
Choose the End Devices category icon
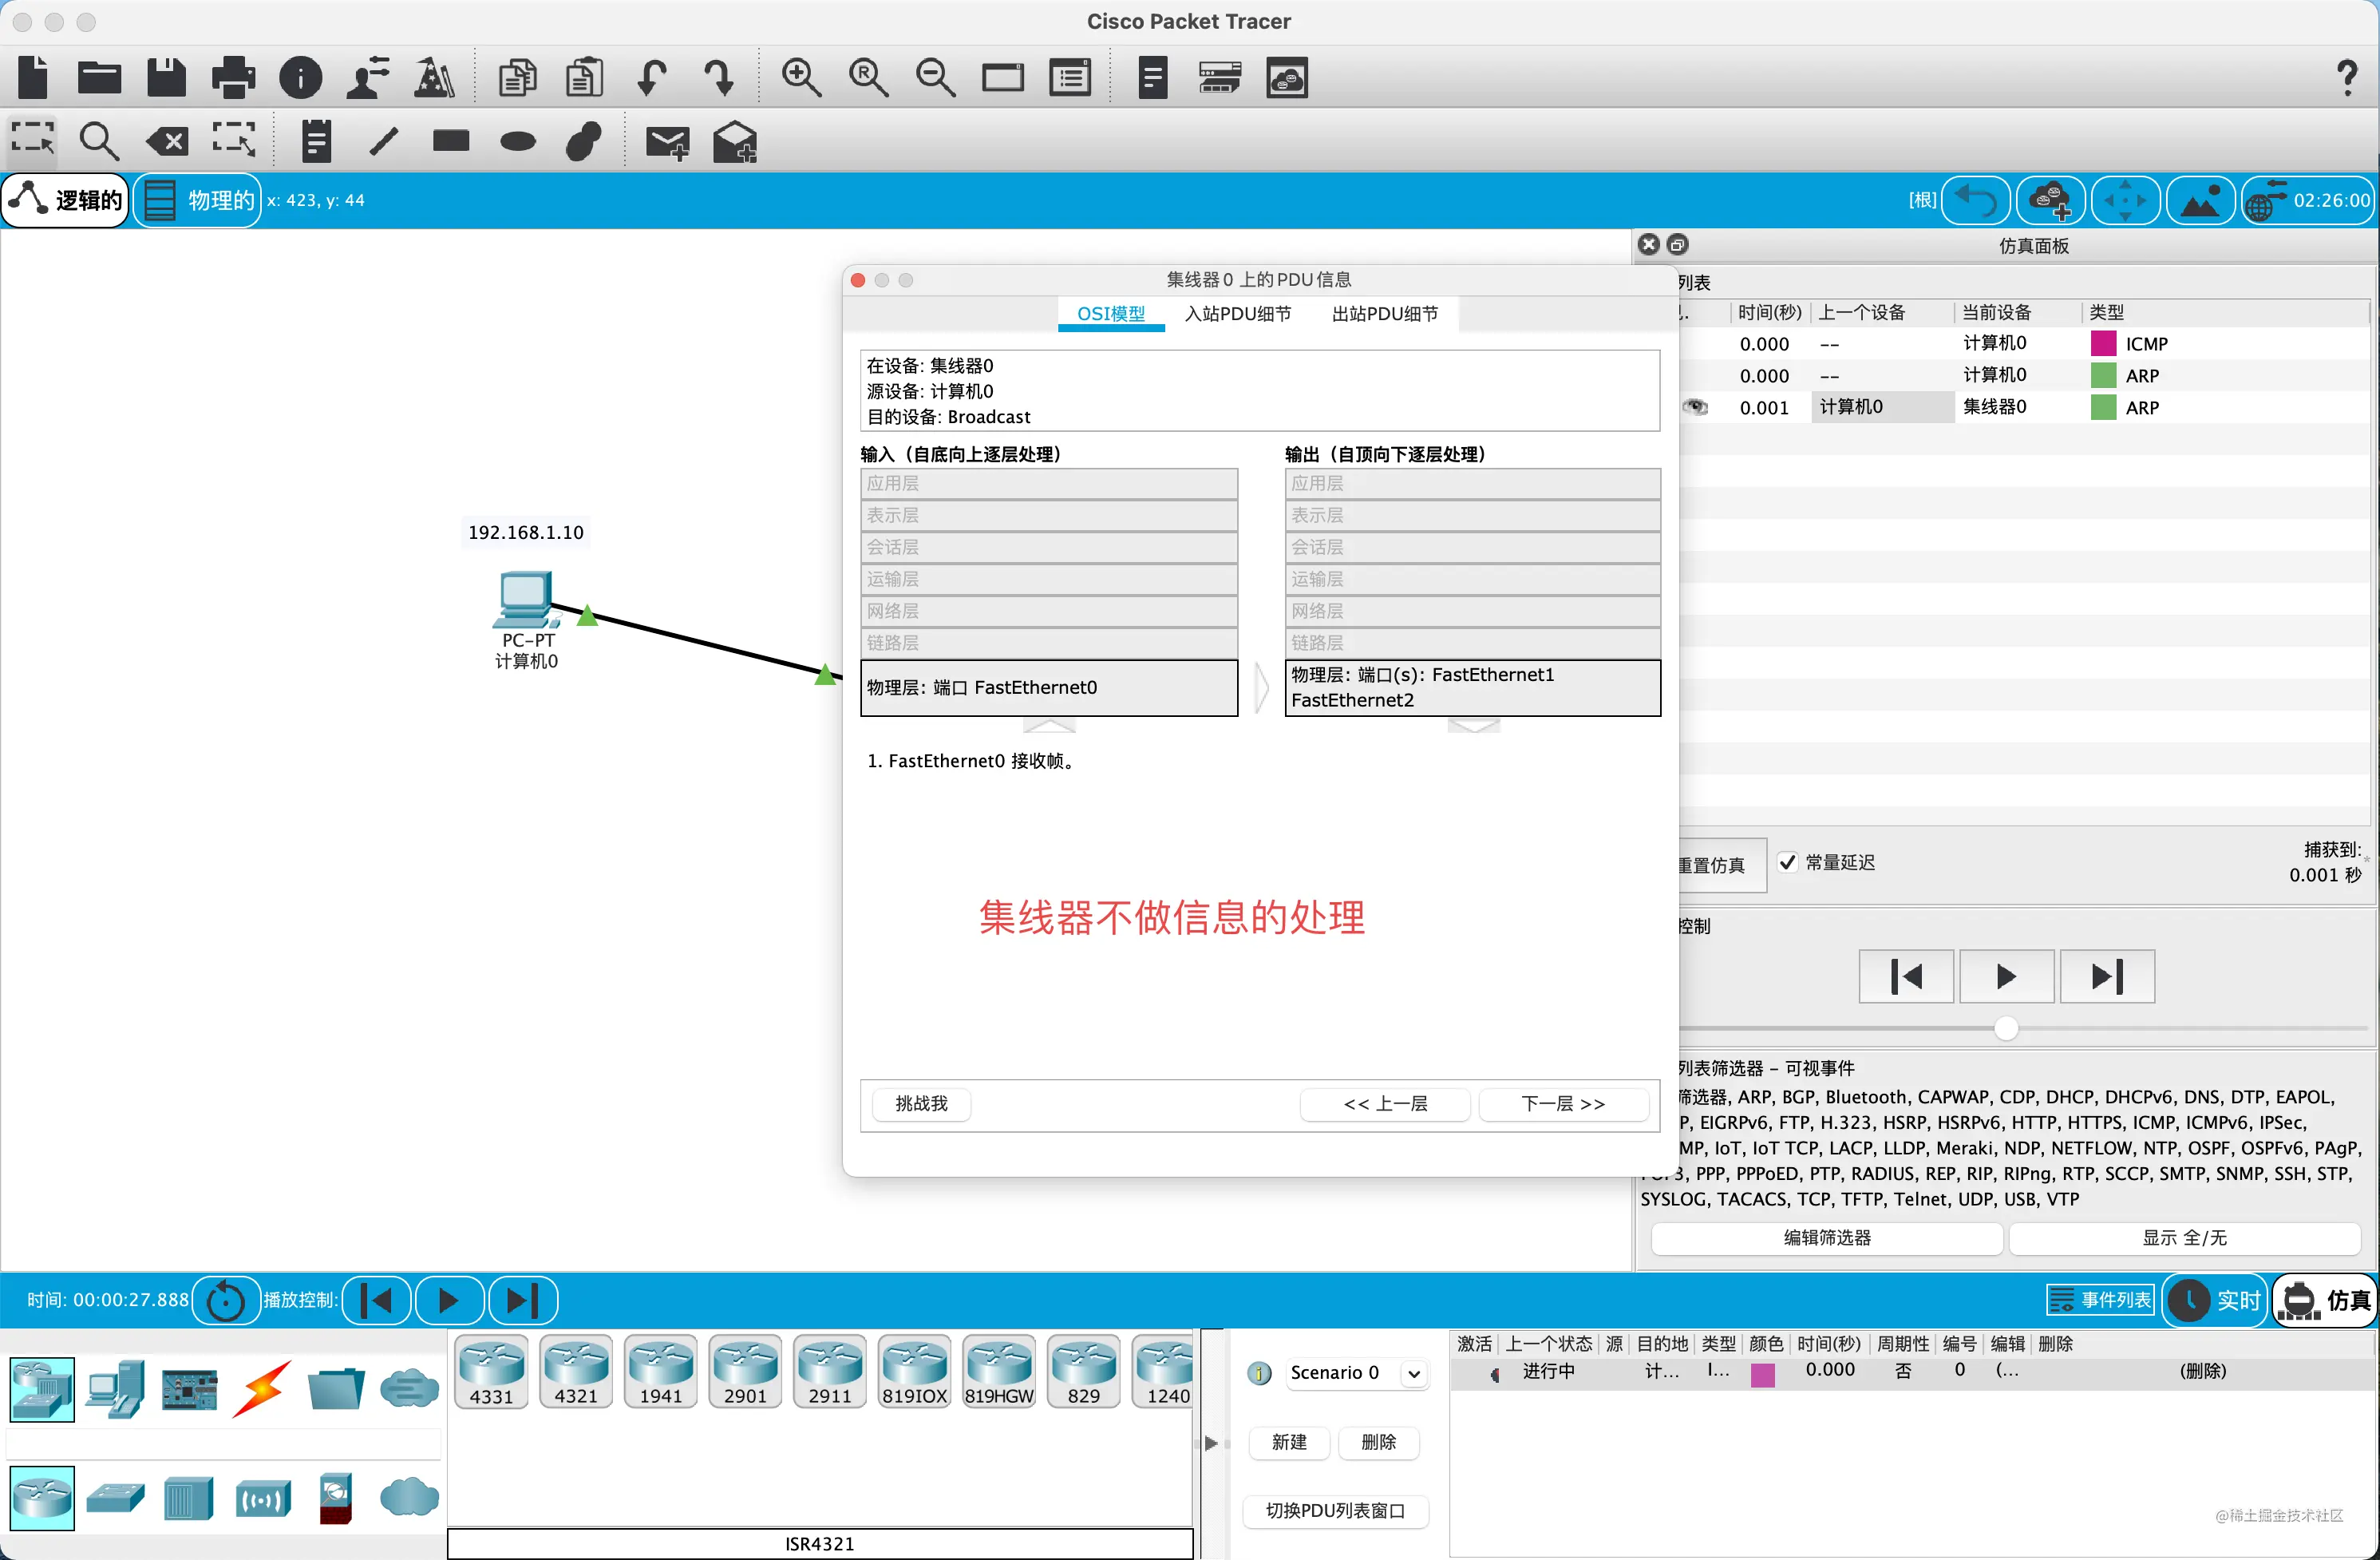coord(115,1389)
